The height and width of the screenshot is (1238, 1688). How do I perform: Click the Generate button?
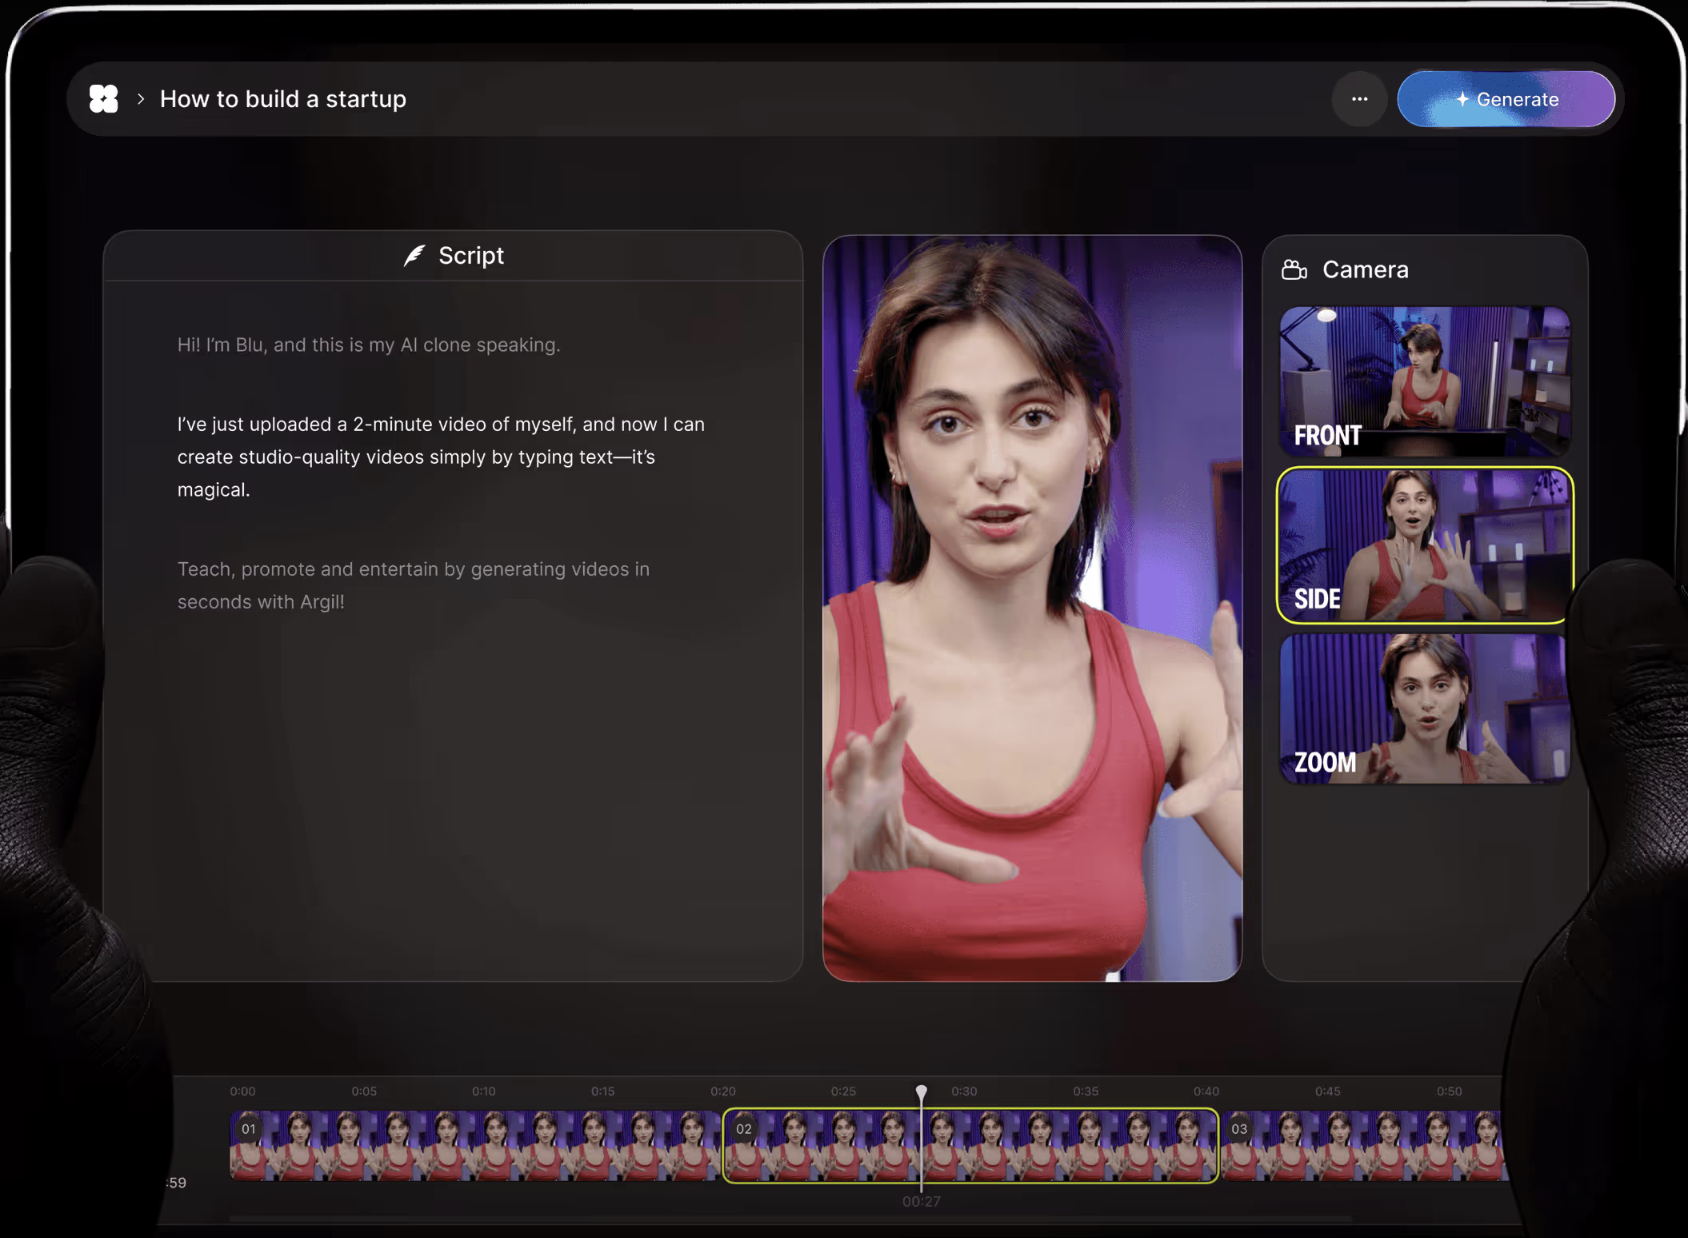tap(1505, 99)
